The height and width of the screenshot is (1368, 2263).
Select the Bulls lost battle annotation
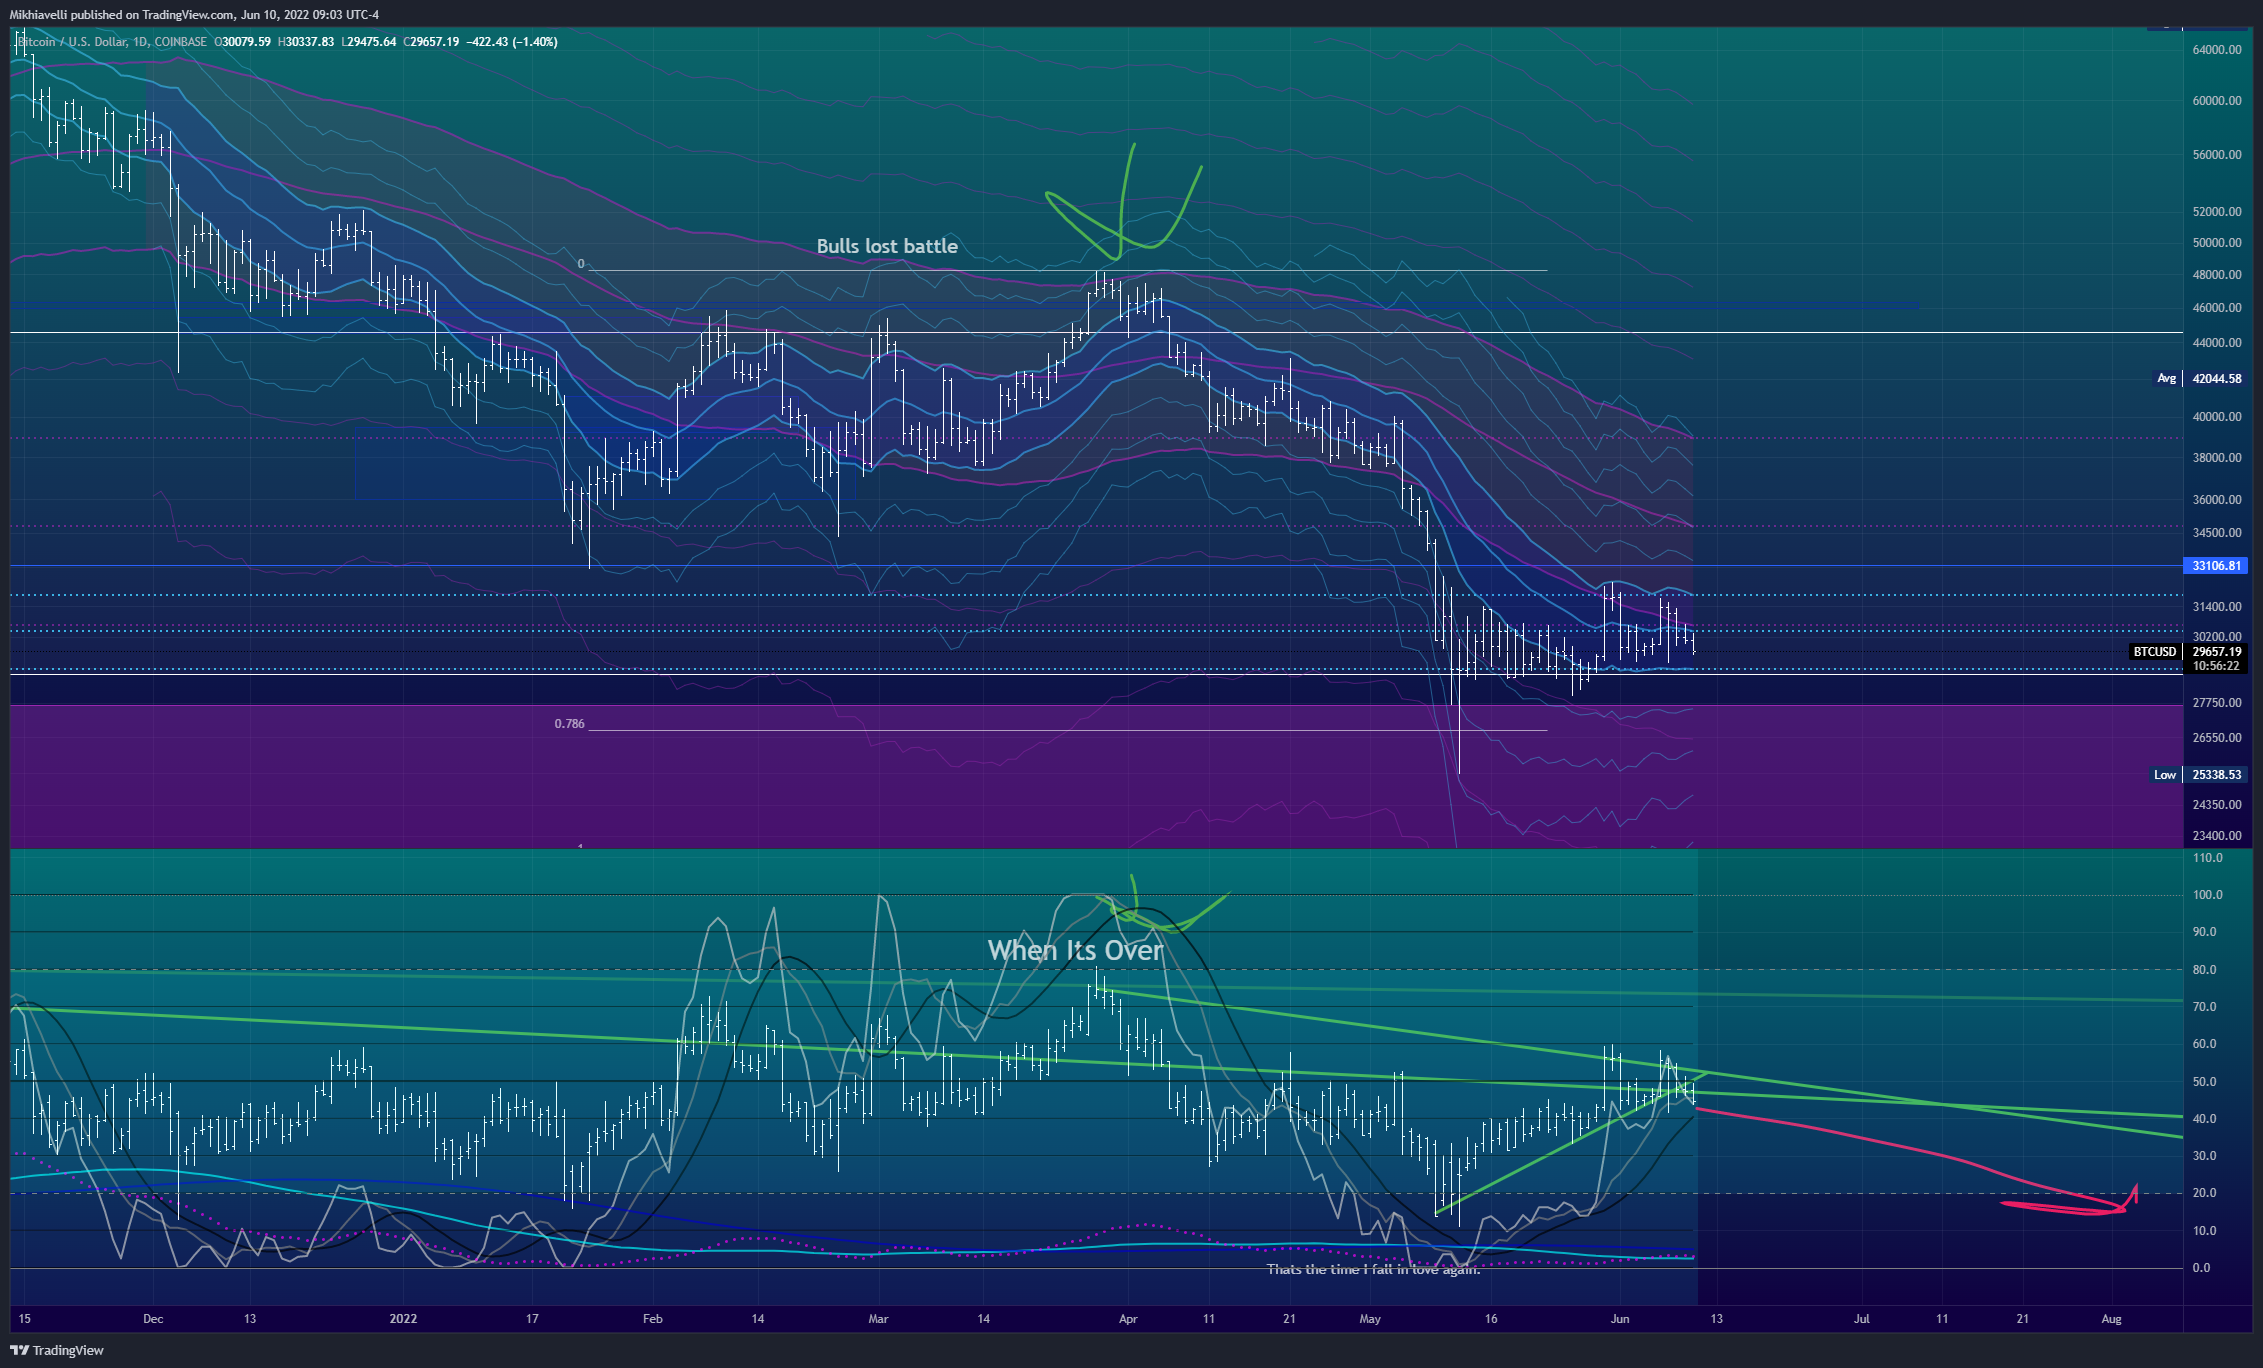[x=887, y=246]
